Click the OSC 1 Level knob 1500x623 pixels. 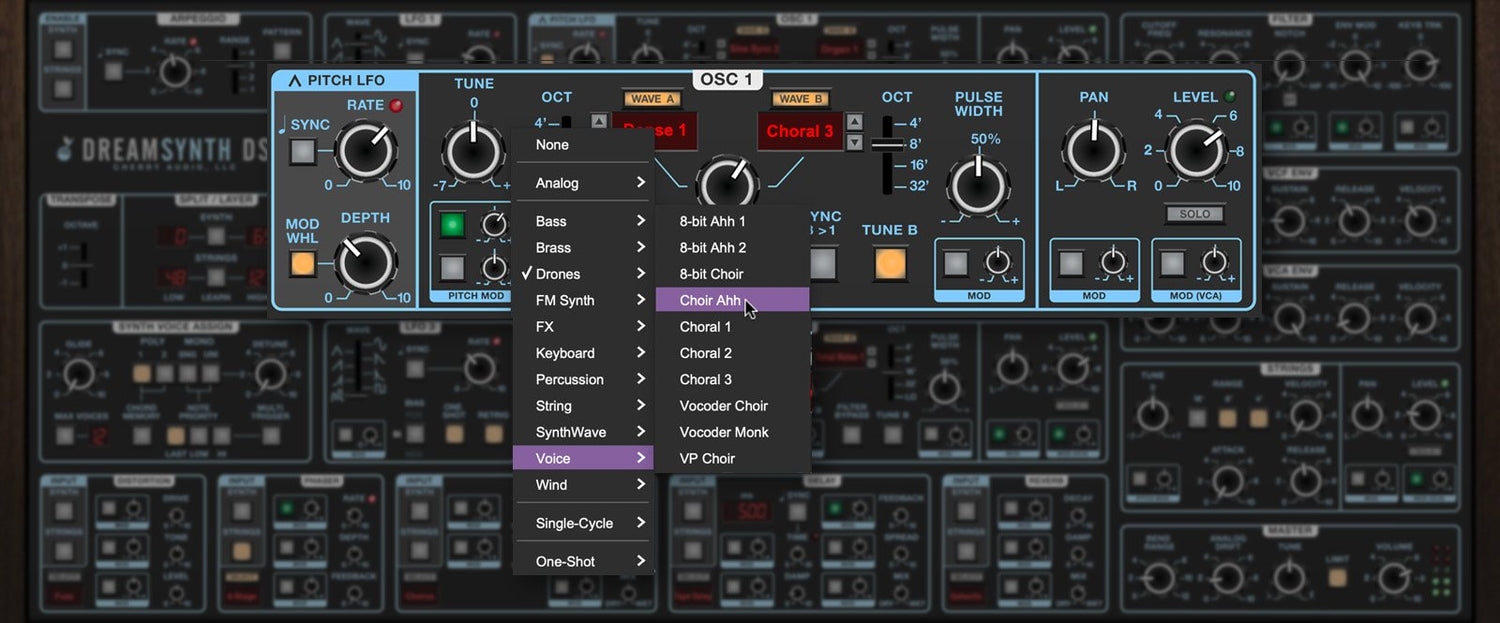coord(1196,151)
